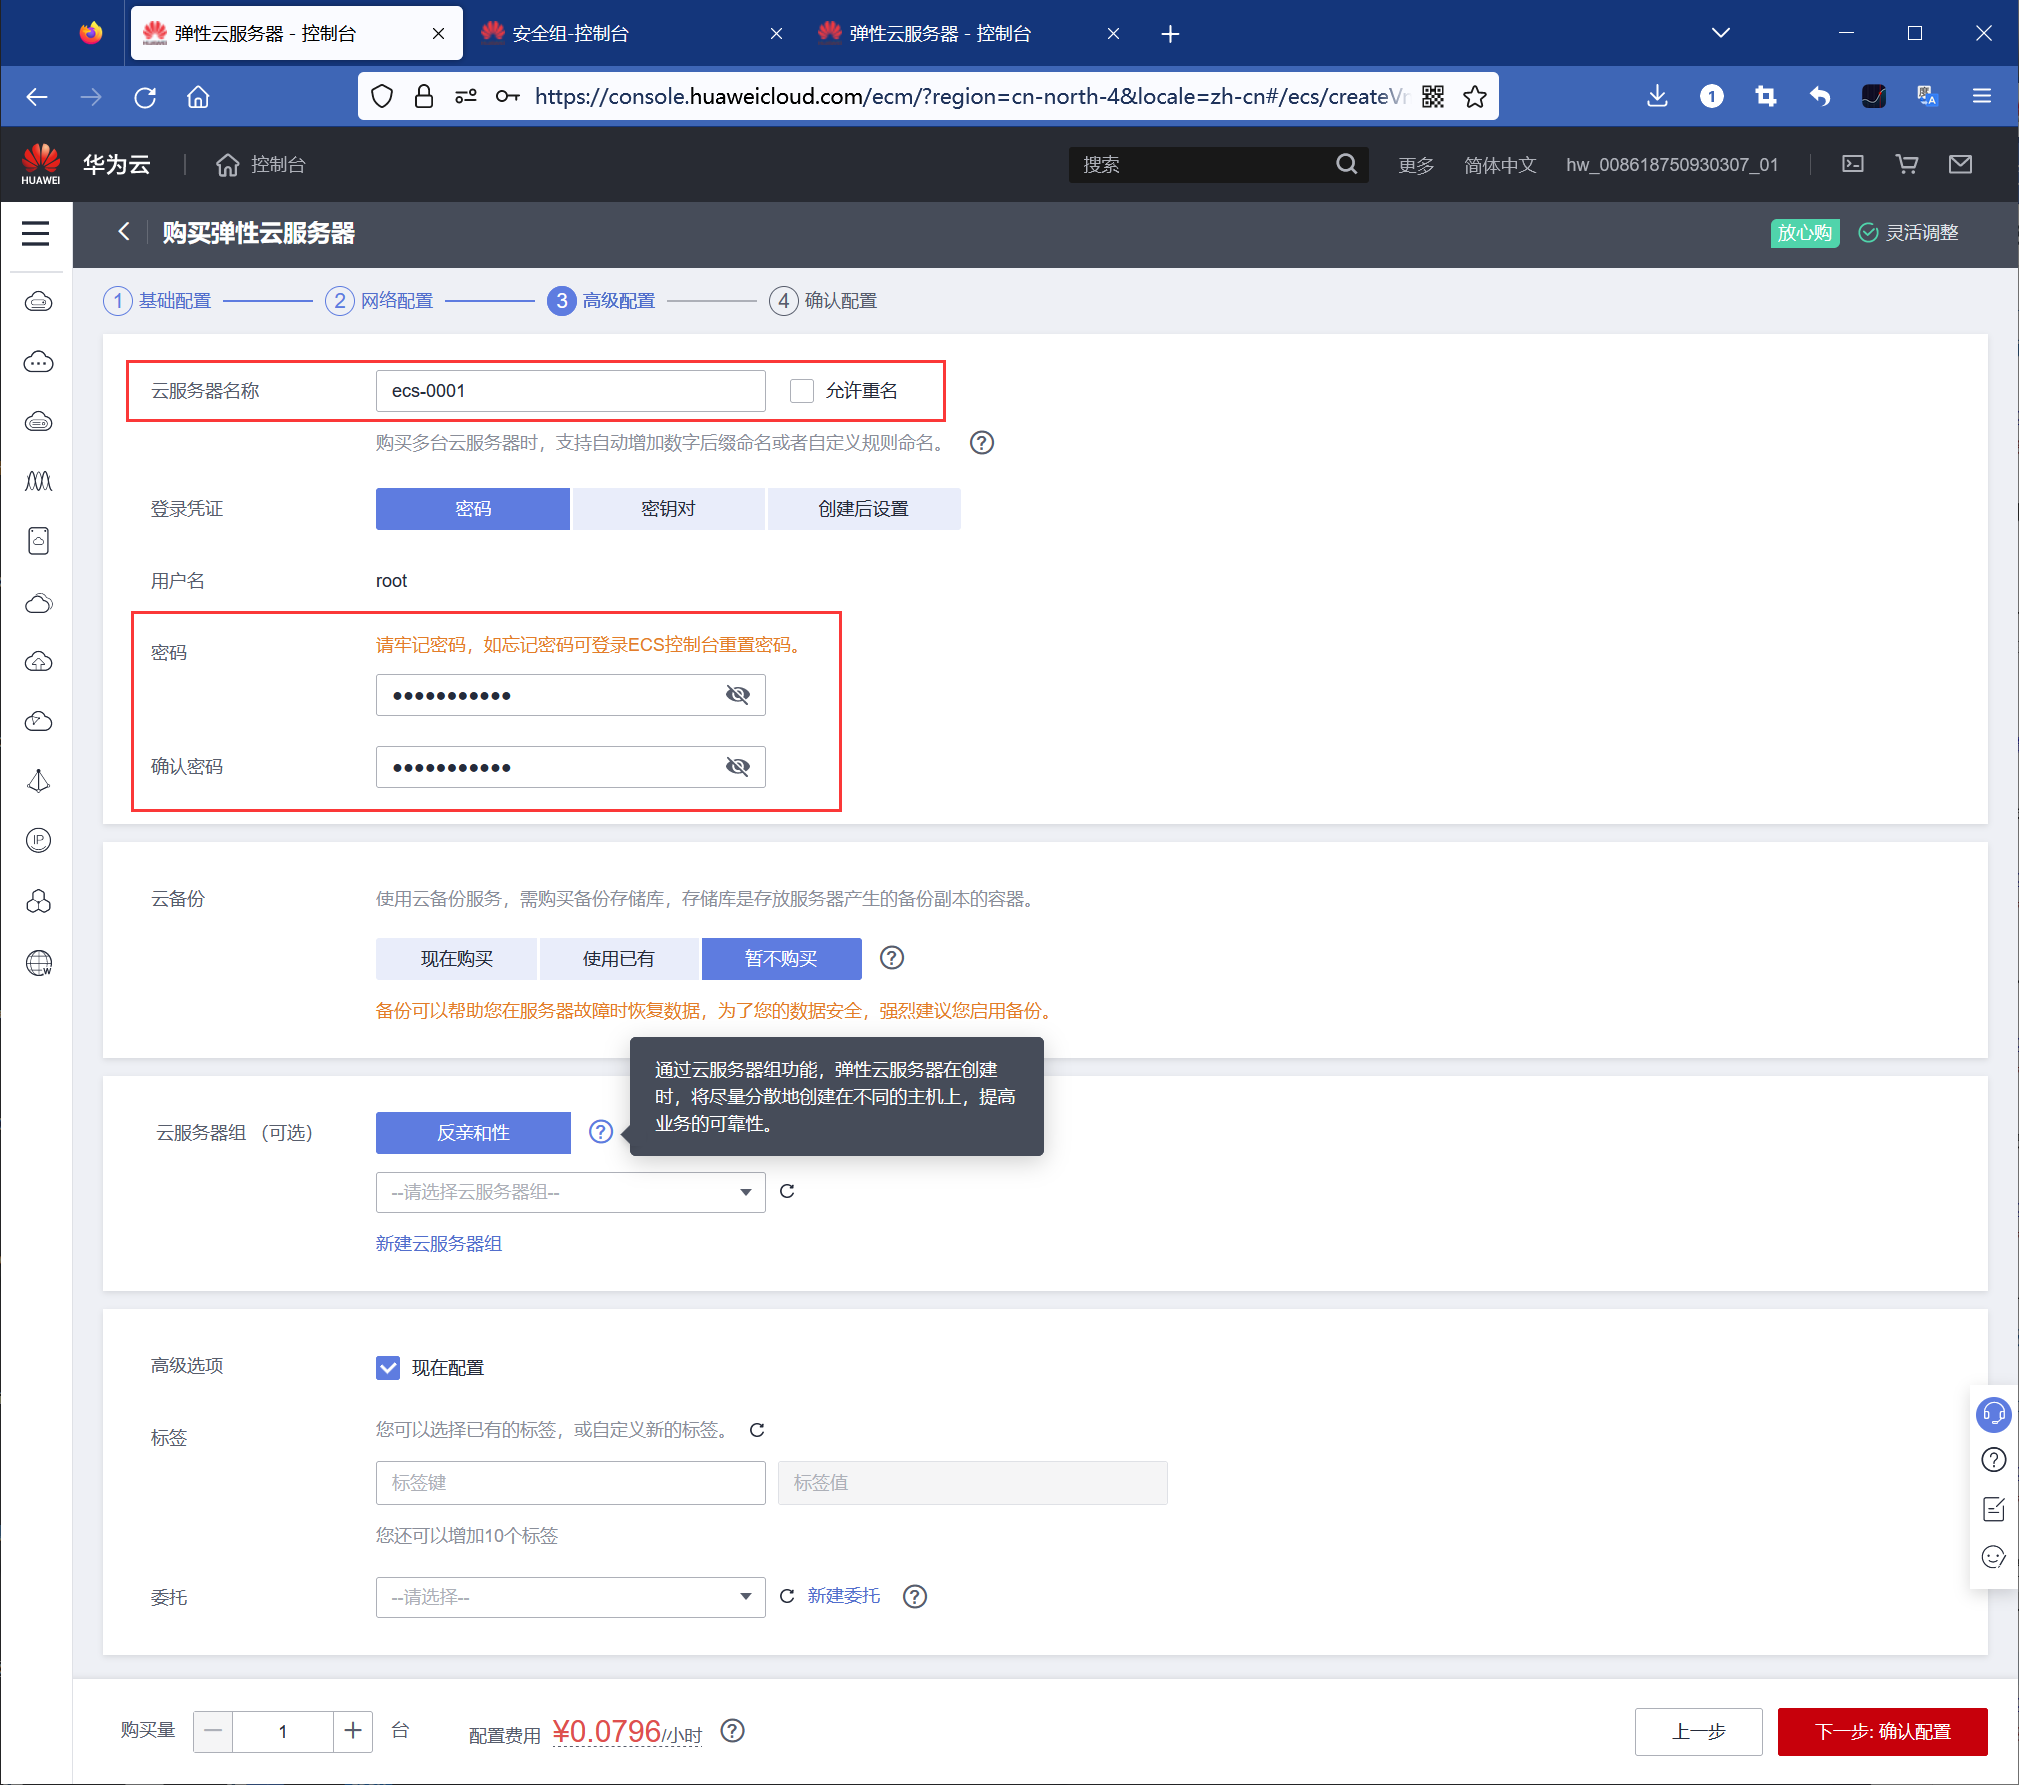Click the 新建云服务器组 link
Viewport: 2019px width, 1785px height.
point(439,1243)
